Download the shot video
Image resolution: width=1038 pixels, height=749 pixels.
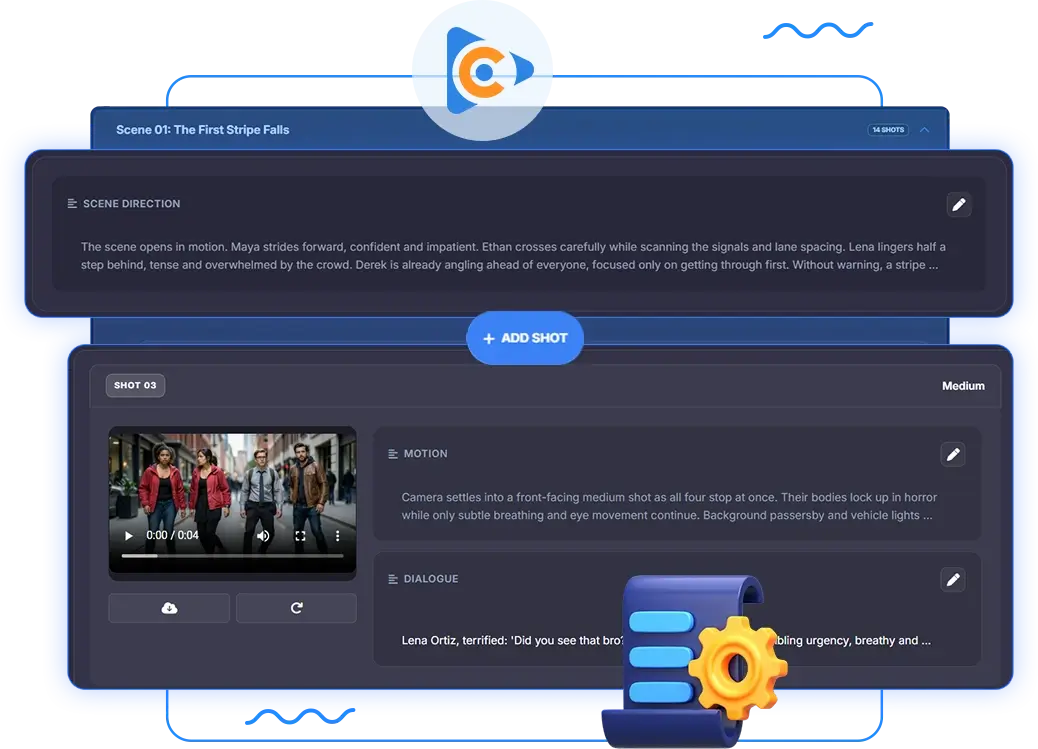tap(169, 608)
